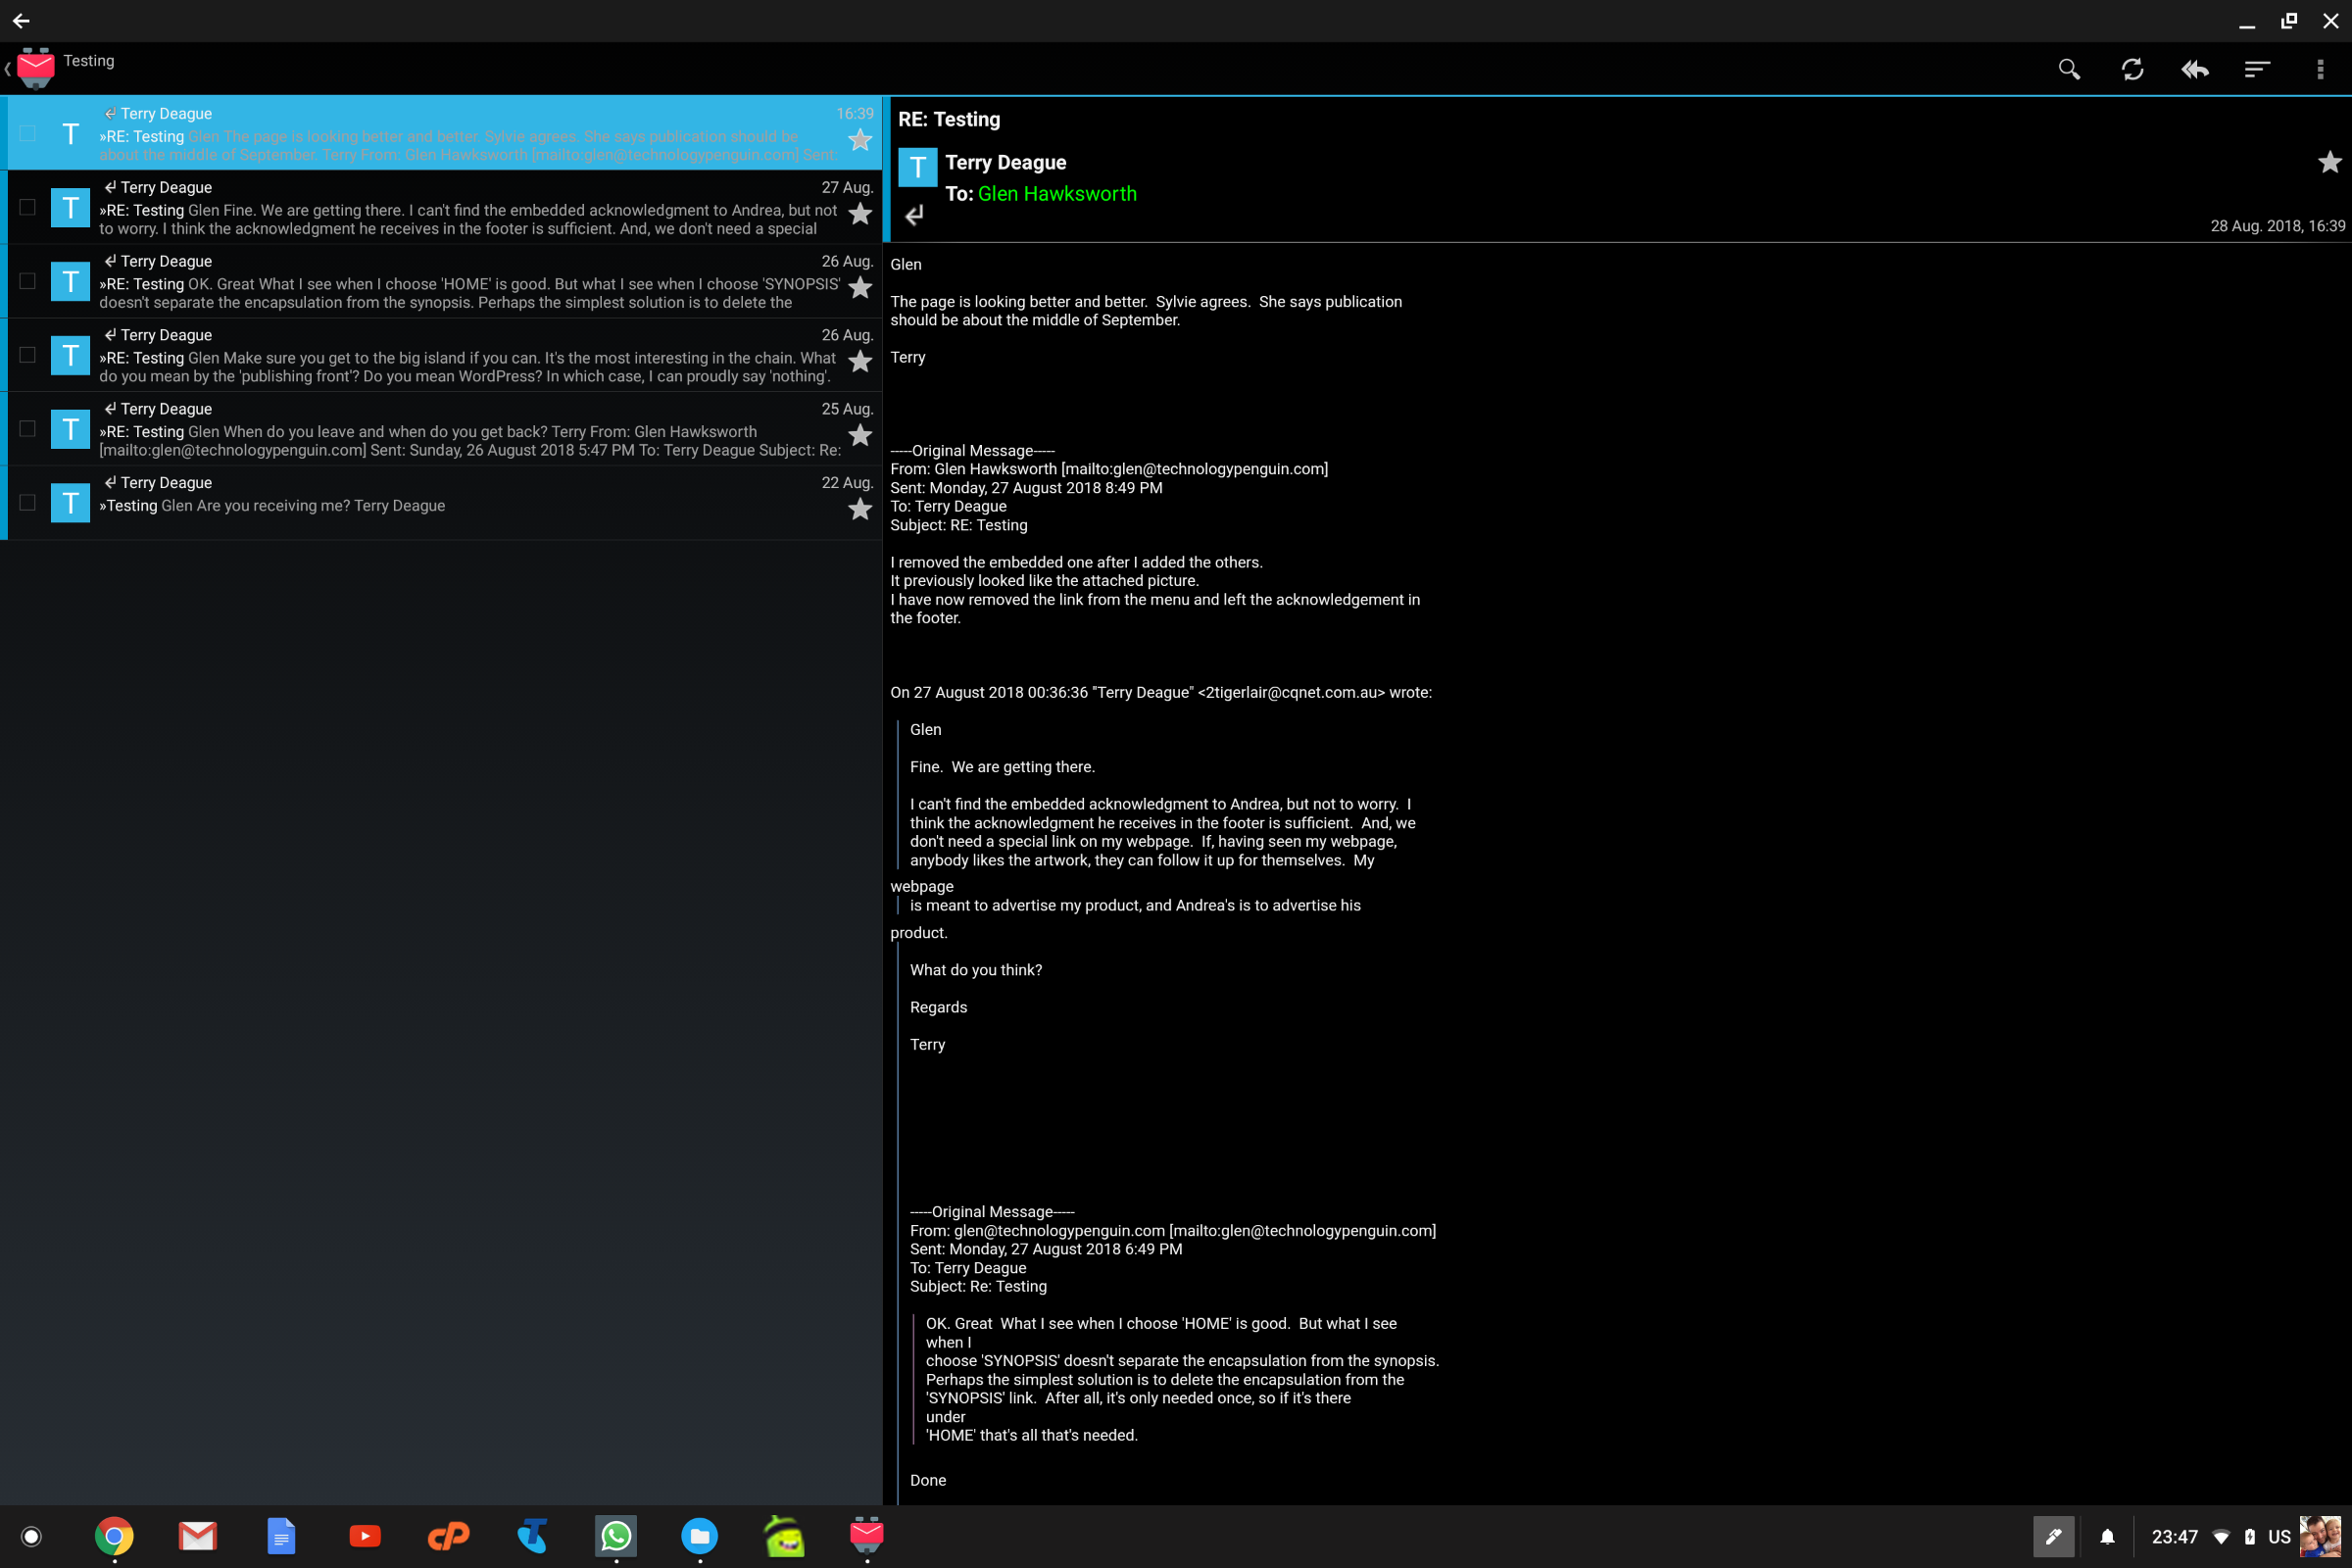Click the reply-all arrows icon in the toolbar
Viewport: 2352px width, 1568px height.
click(2195, 69)
